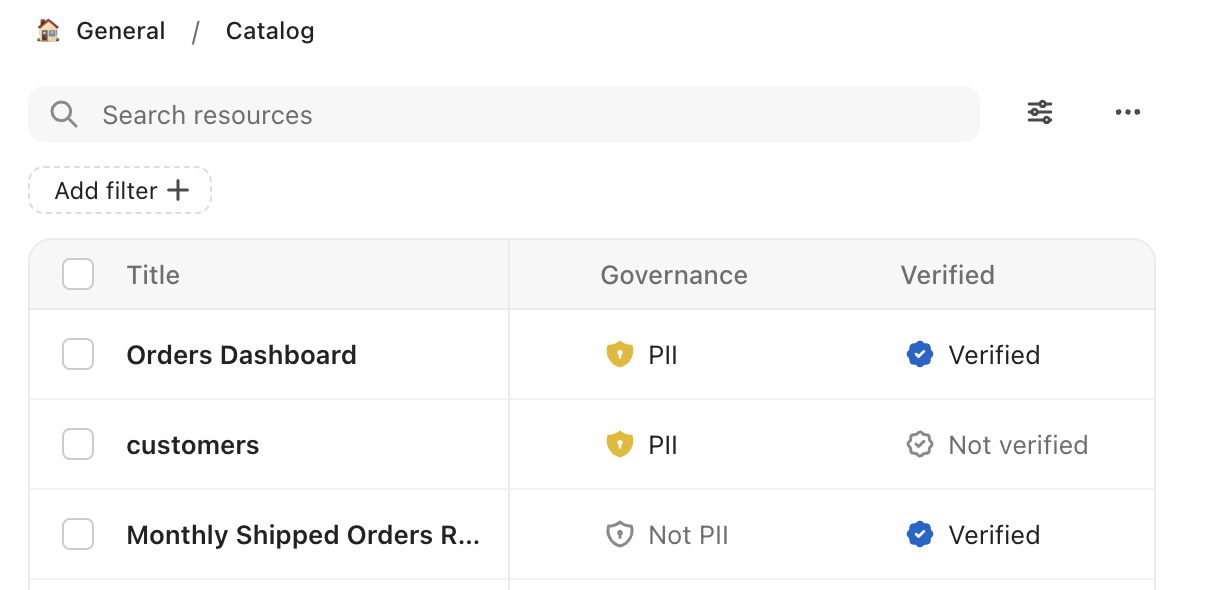Click Verified badge for Monthly Shipped Orders
Image resolution: width=1208 pixels, height=590 pixels.
point(920,535)
